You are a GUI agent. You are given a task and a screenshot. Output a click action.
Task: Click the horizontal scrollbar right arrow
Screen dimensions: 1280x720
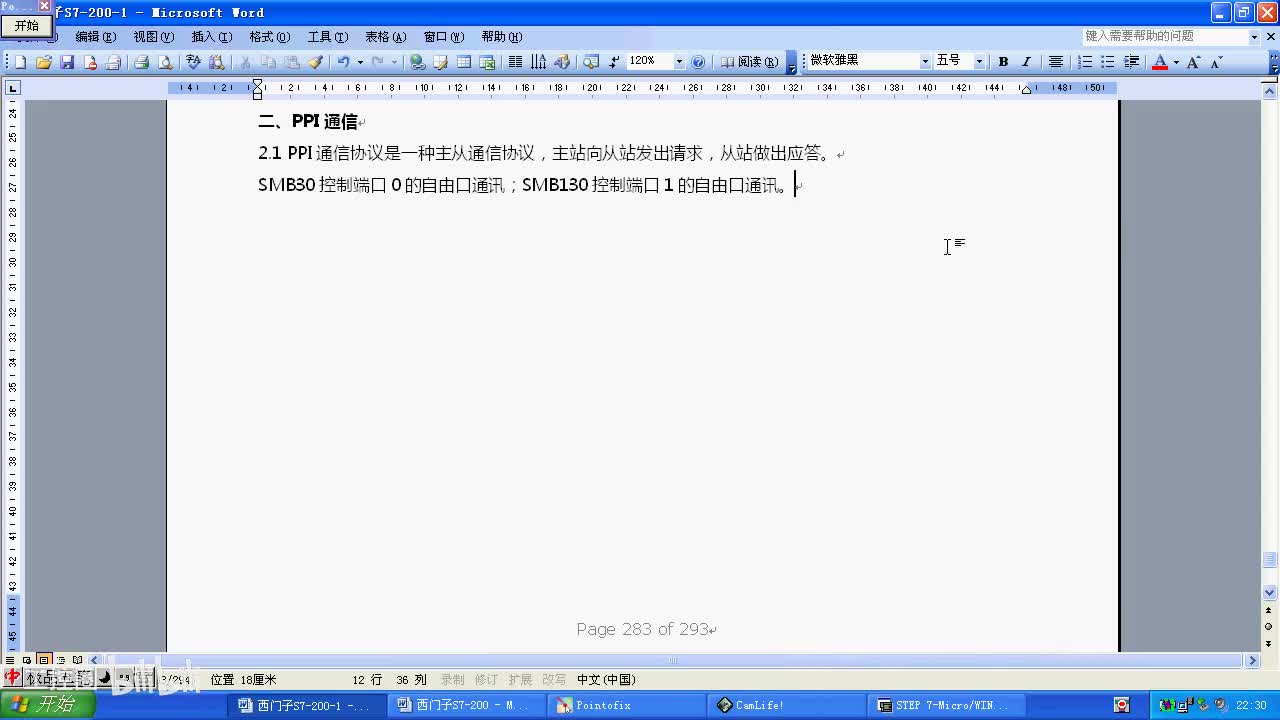(1252, 660)
